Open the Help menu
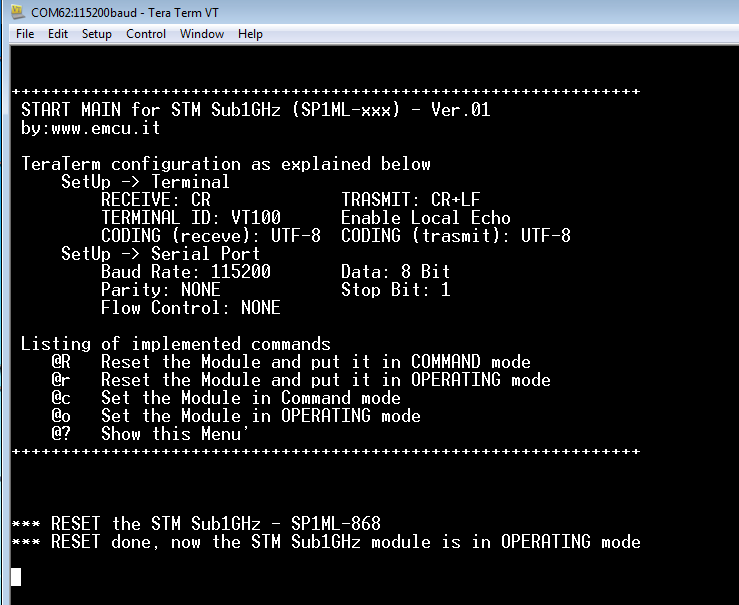 pyautogui.click(x=250, y=34)
